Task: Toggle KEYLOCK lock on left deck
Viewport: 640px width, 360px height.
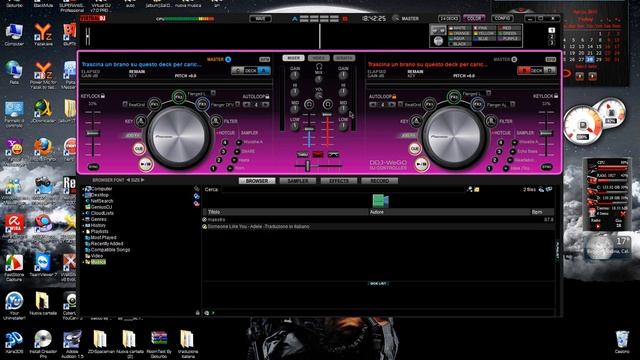Action: [103, 96]
